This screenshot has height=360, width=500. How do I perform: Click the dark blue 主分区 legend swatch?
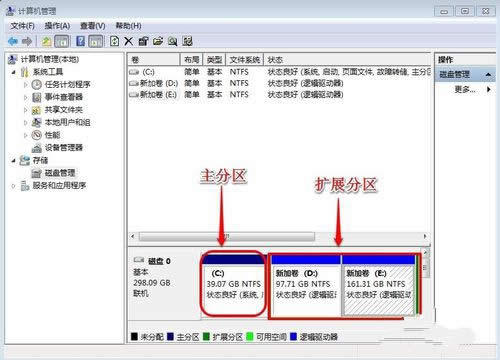pyautogui.click(x=170, y=337)
